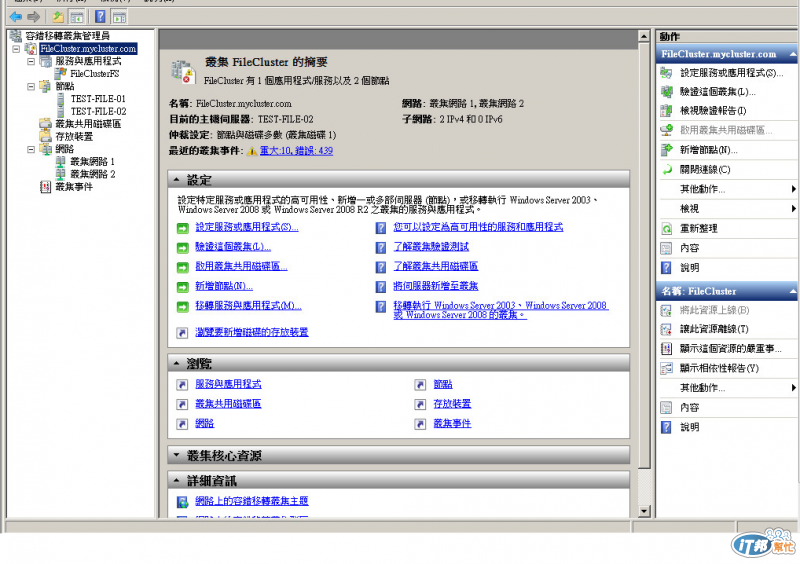Screen dimensions: 800x564
Task: Select 叢集事件 in the tree
Action: point(74,187)
